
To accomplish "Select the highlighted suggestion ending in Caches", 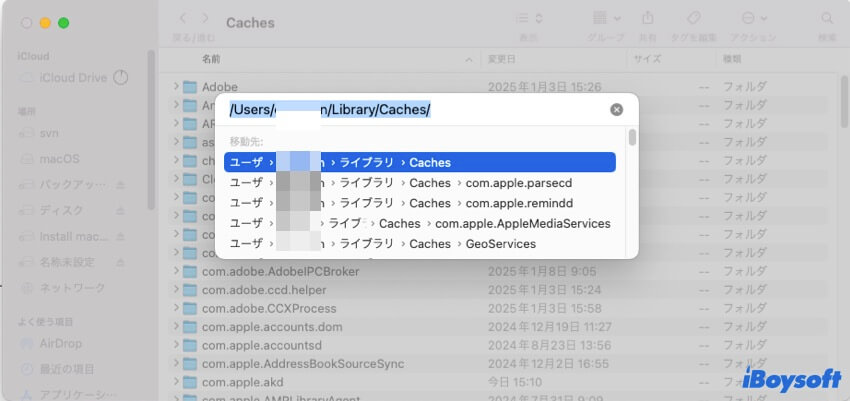I will point(420,163).
